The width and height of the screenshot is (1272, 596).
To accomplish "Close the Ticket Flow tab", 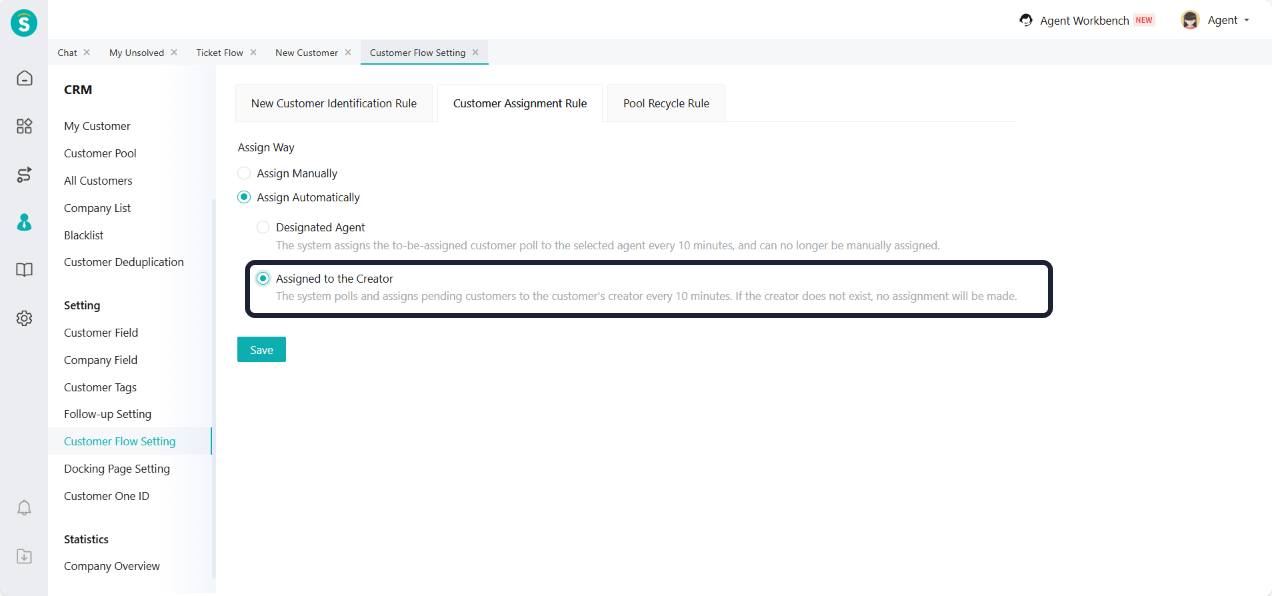I will click(253, 52).
